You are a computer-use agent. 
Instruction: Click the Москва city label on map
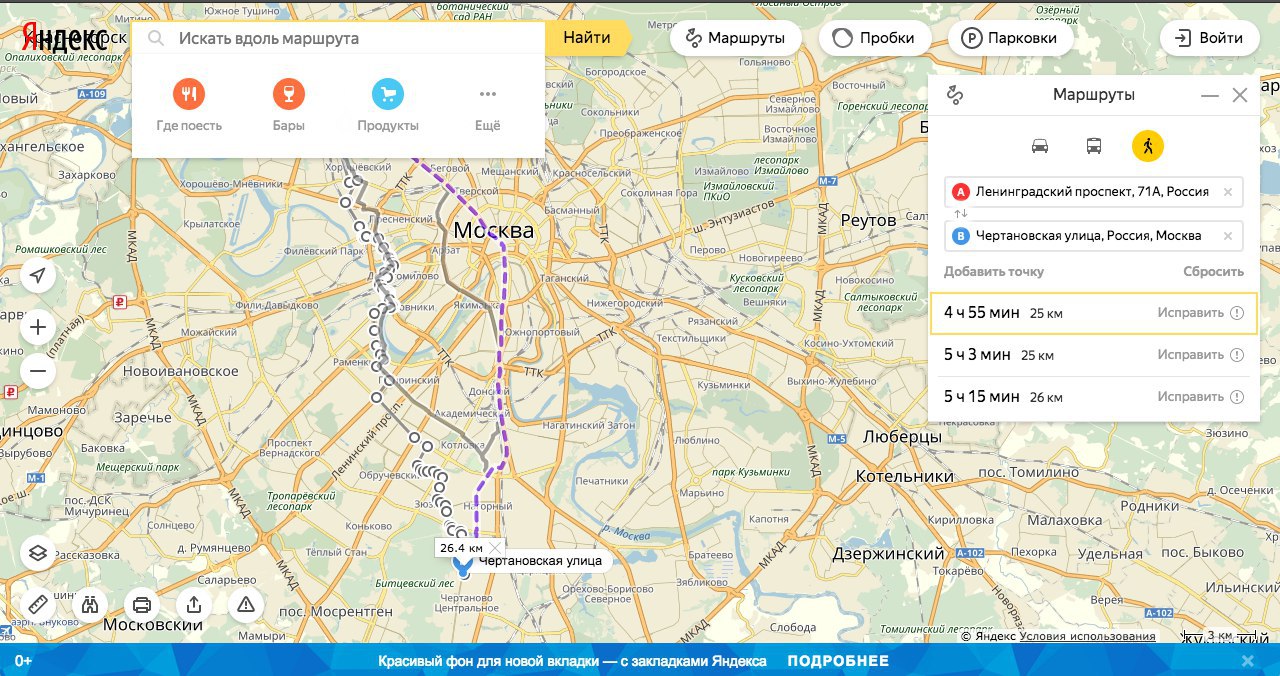[x=494, y=231]
